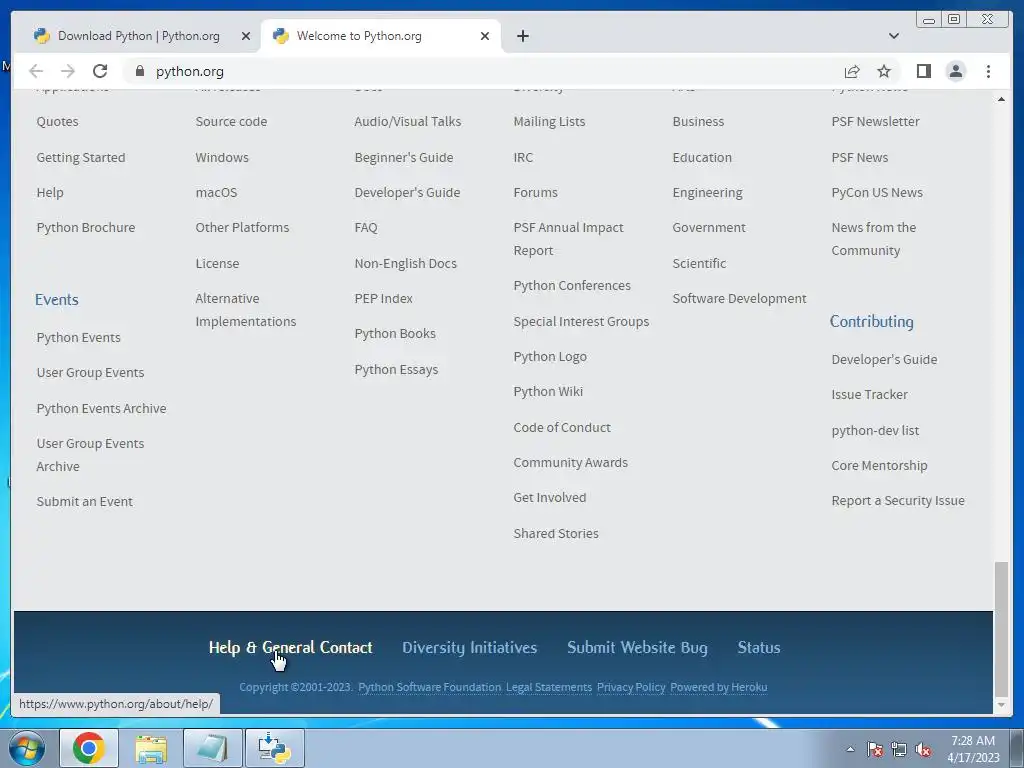Click Powered by Heroku link

pyautogui.click(x=718, y=687)
